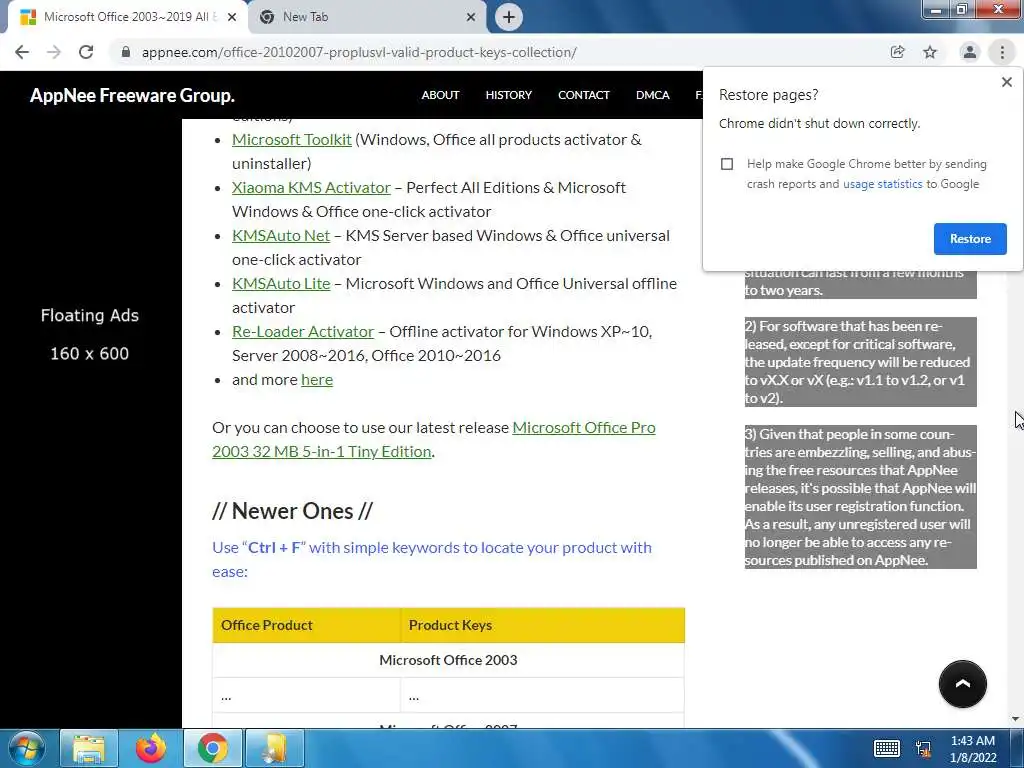1024x768 pixels.
Task: Click the Product Keys table header
Action: 543,625
